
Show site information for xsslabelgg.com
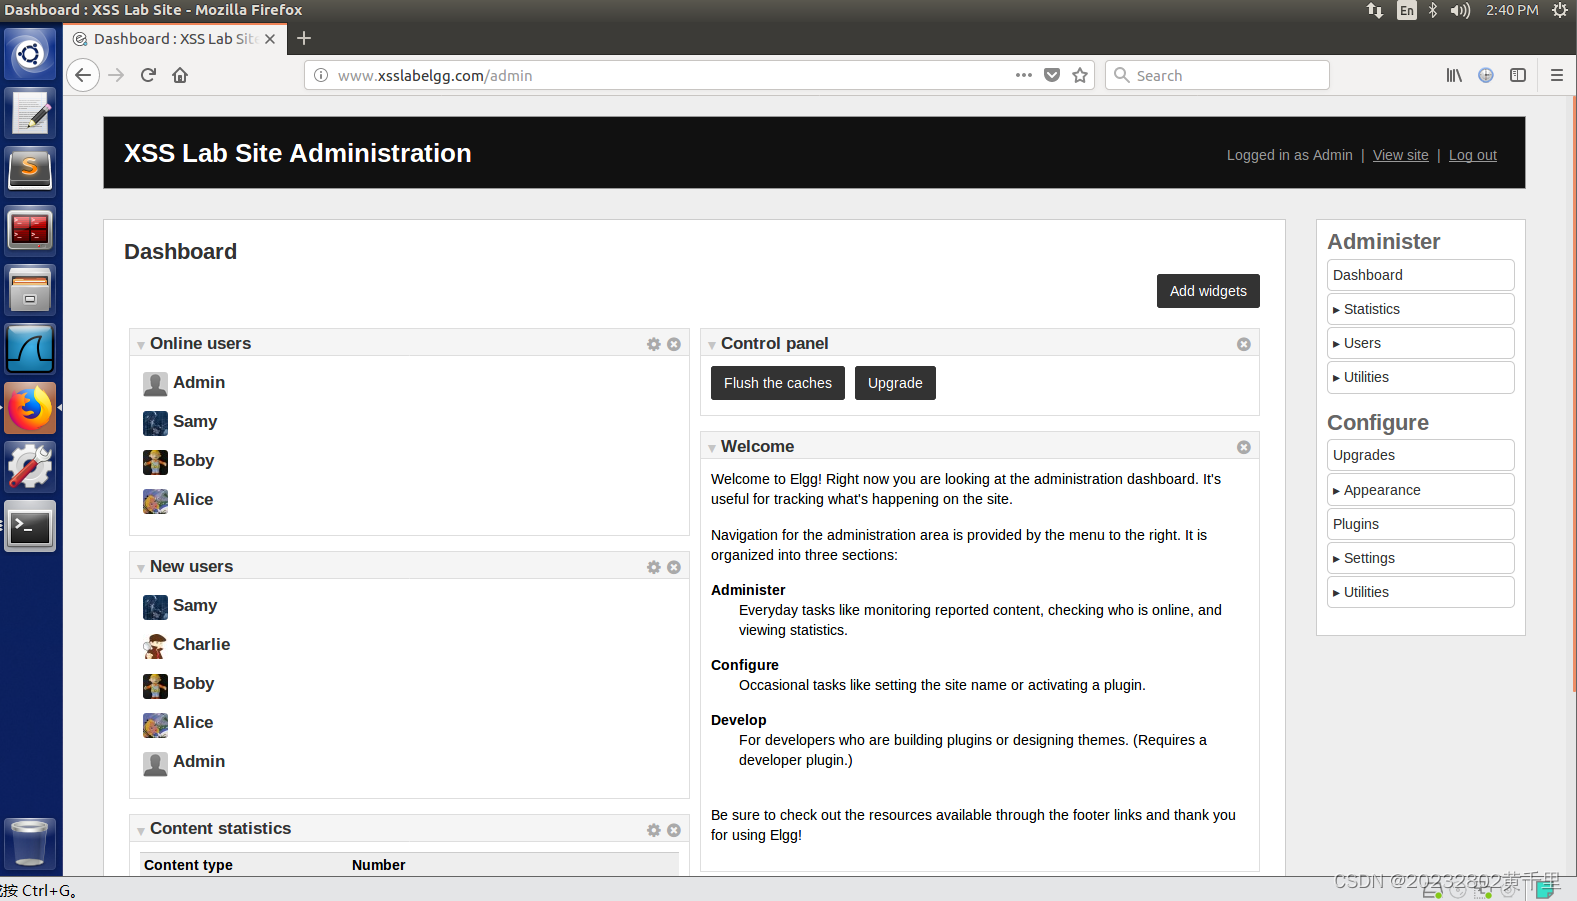point(321,75)
